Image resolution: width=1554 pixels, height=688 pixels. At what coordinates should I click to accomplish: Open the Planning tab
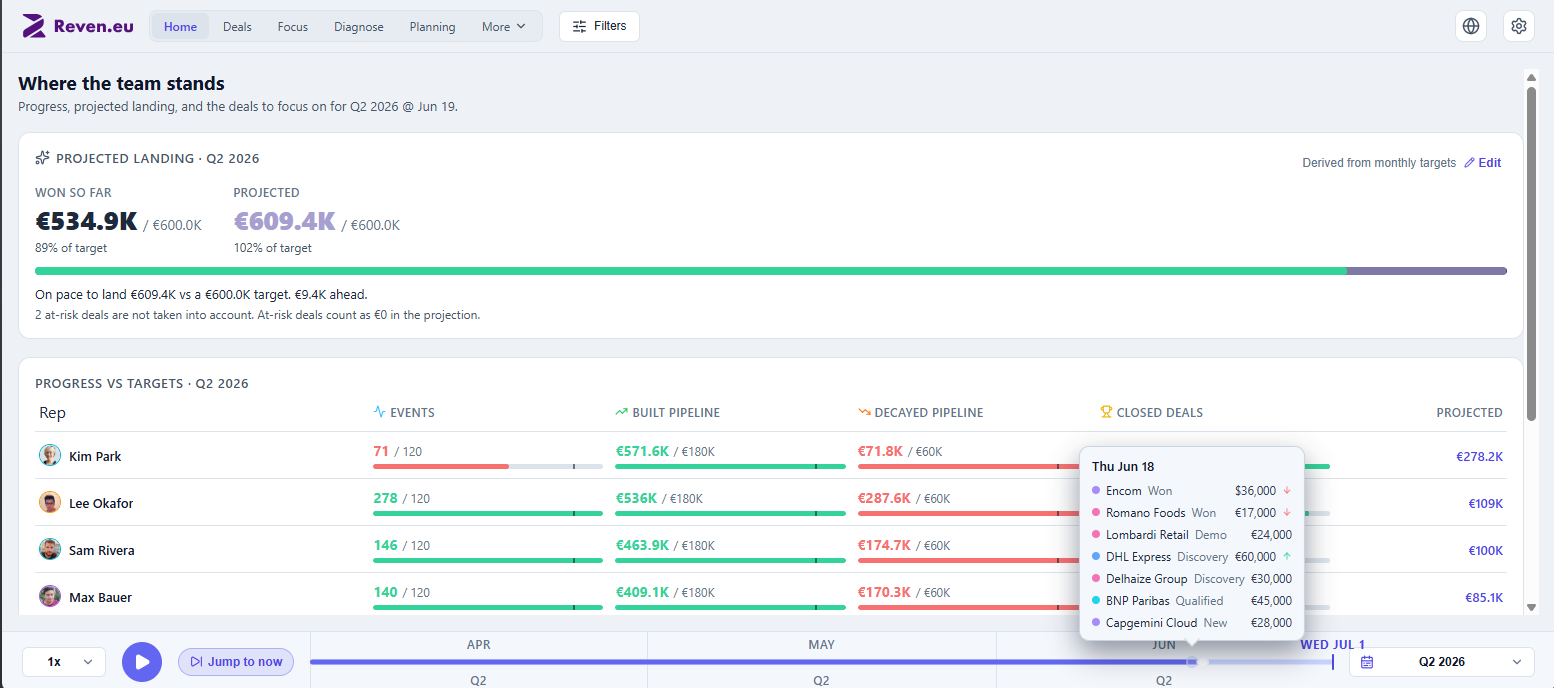(432, 27)
